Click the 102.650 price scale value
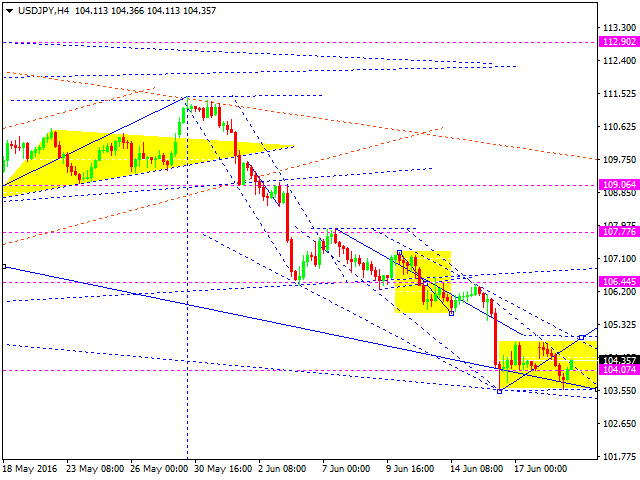The height and width of the screenshot is (480, 640). coord(619,424)
